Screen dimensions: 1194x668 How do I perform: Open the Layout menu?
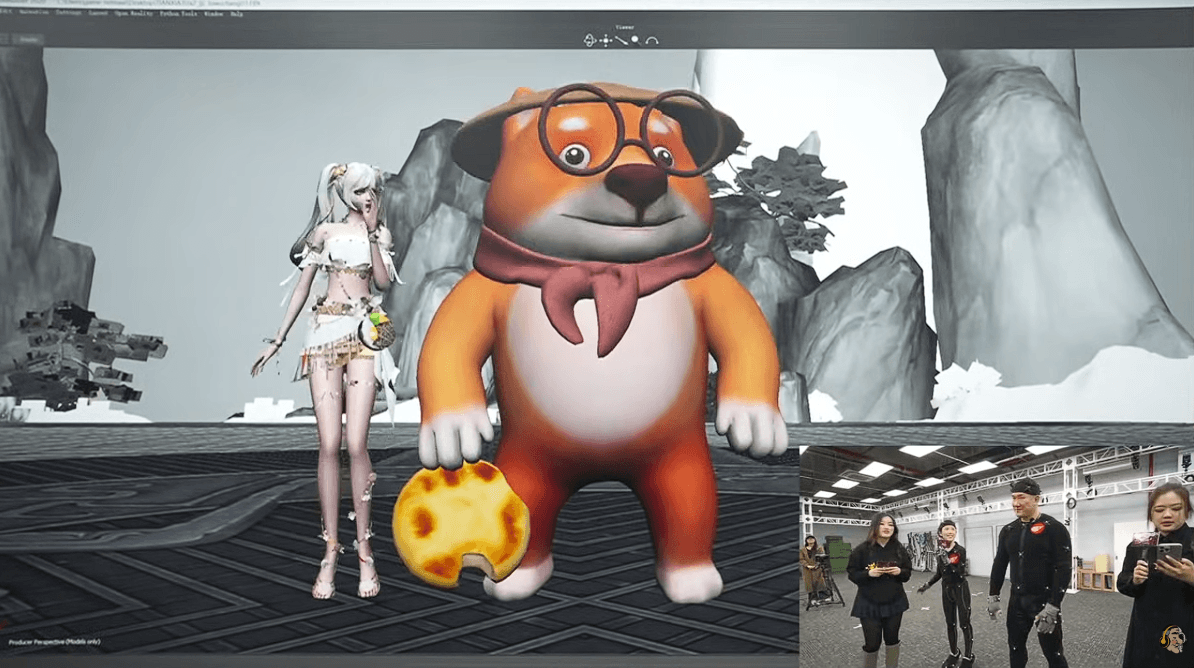click(x=99, y=13)
